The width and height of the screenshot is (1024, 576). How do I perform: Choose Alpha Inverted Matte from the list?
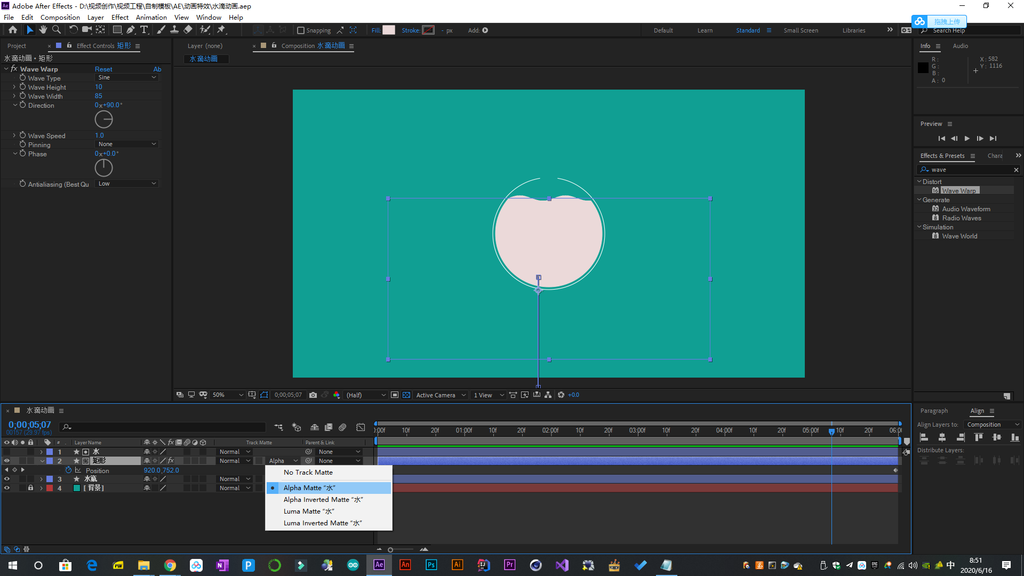322,499
